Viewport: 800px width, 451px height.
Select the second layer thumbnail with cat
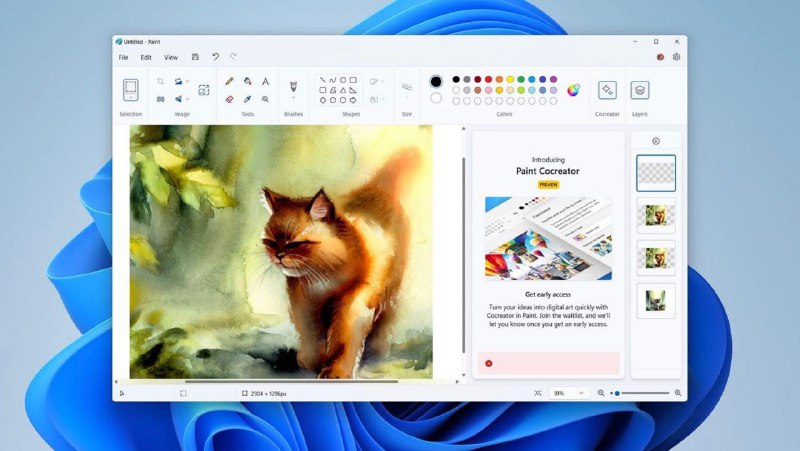(656, 215)
